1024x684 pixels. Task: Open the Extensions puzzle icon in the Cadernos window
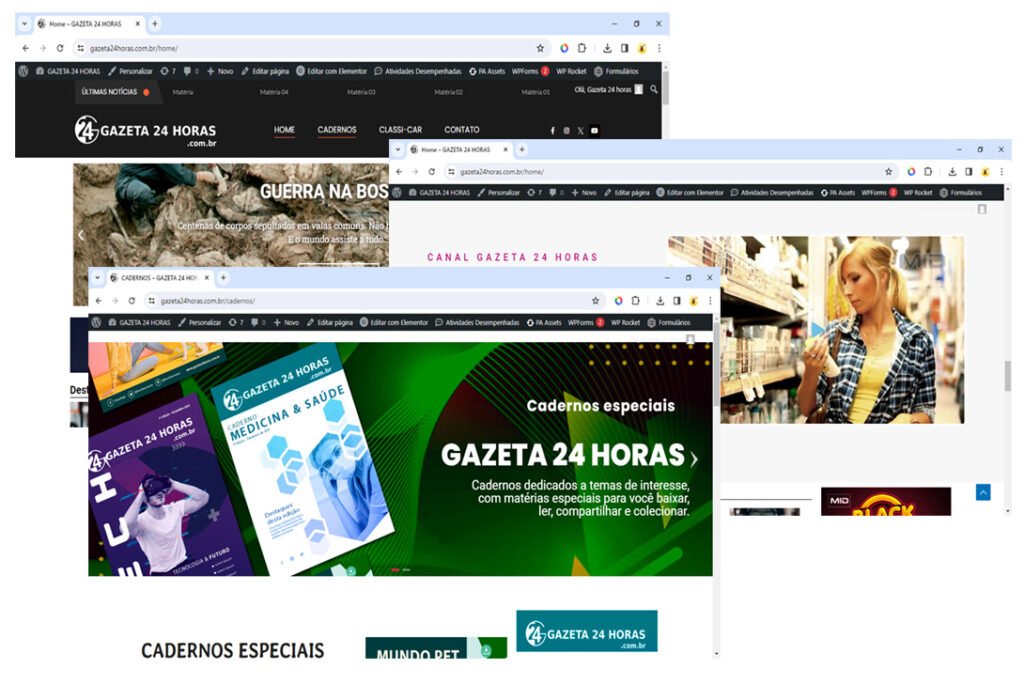coord(635,301)
